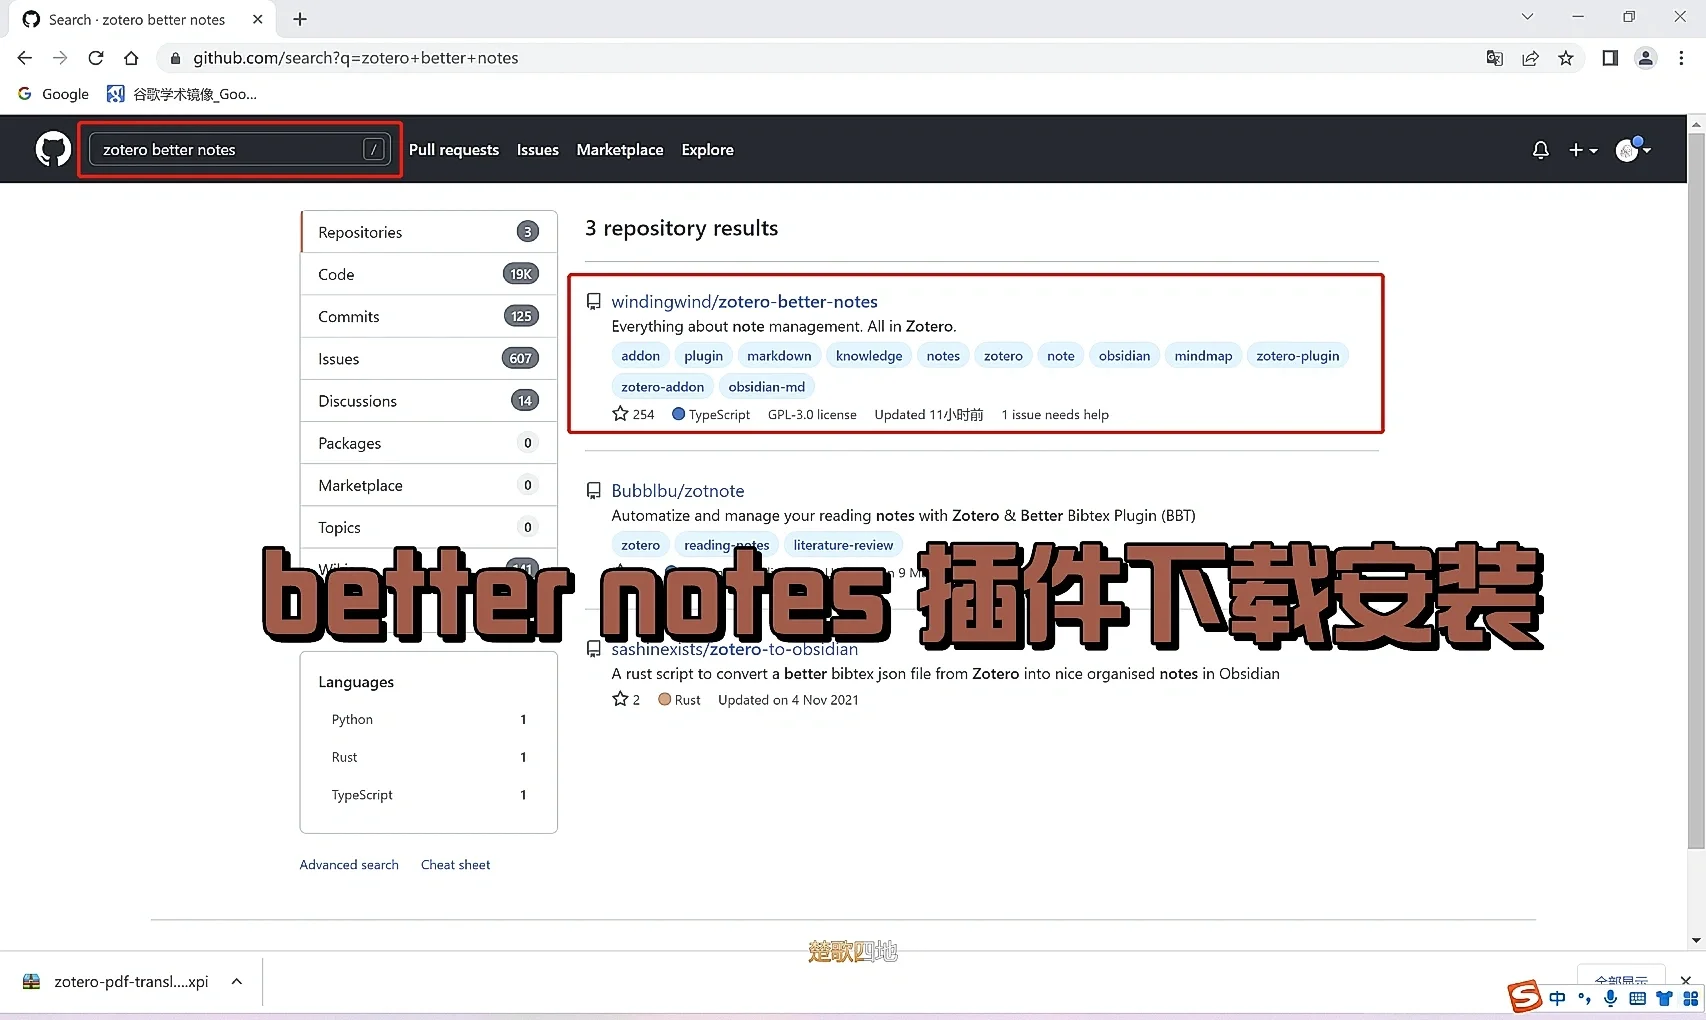Image resolution: width=1706 pixels, height=1020 pixels.
Task: Bookmark this page with the star icon
Action: pyautogui.click(x=1567, y=58)
